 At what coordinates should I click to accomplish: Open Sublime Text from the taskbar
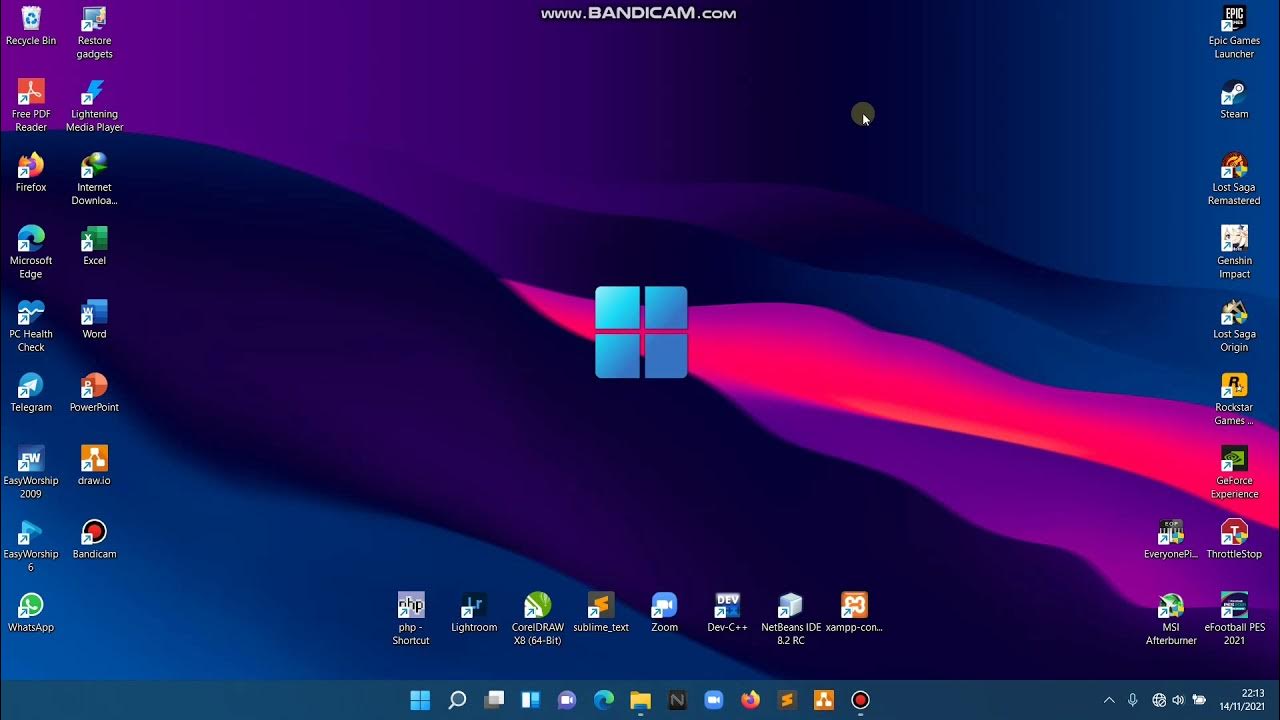click(x=787, y=700)
